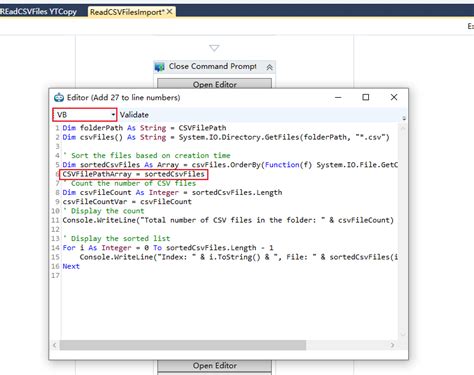
Task: Click the right arrow of horizontal scrollbar
Action: tap(392, 345)
